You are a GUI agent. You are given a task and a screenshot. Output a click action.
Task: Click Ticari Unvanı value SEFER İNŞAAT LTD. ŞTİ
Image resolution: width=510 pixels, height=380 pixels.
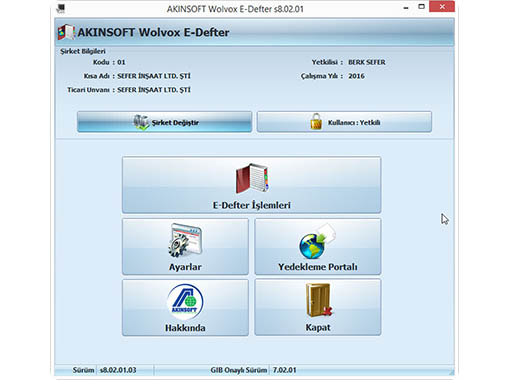[154, 90]
